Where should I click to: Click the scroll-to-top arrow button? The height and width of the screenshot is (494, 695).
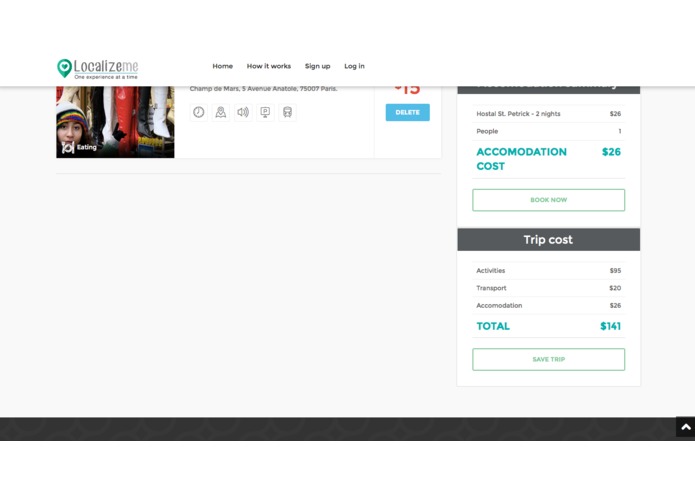click(685, 427)
